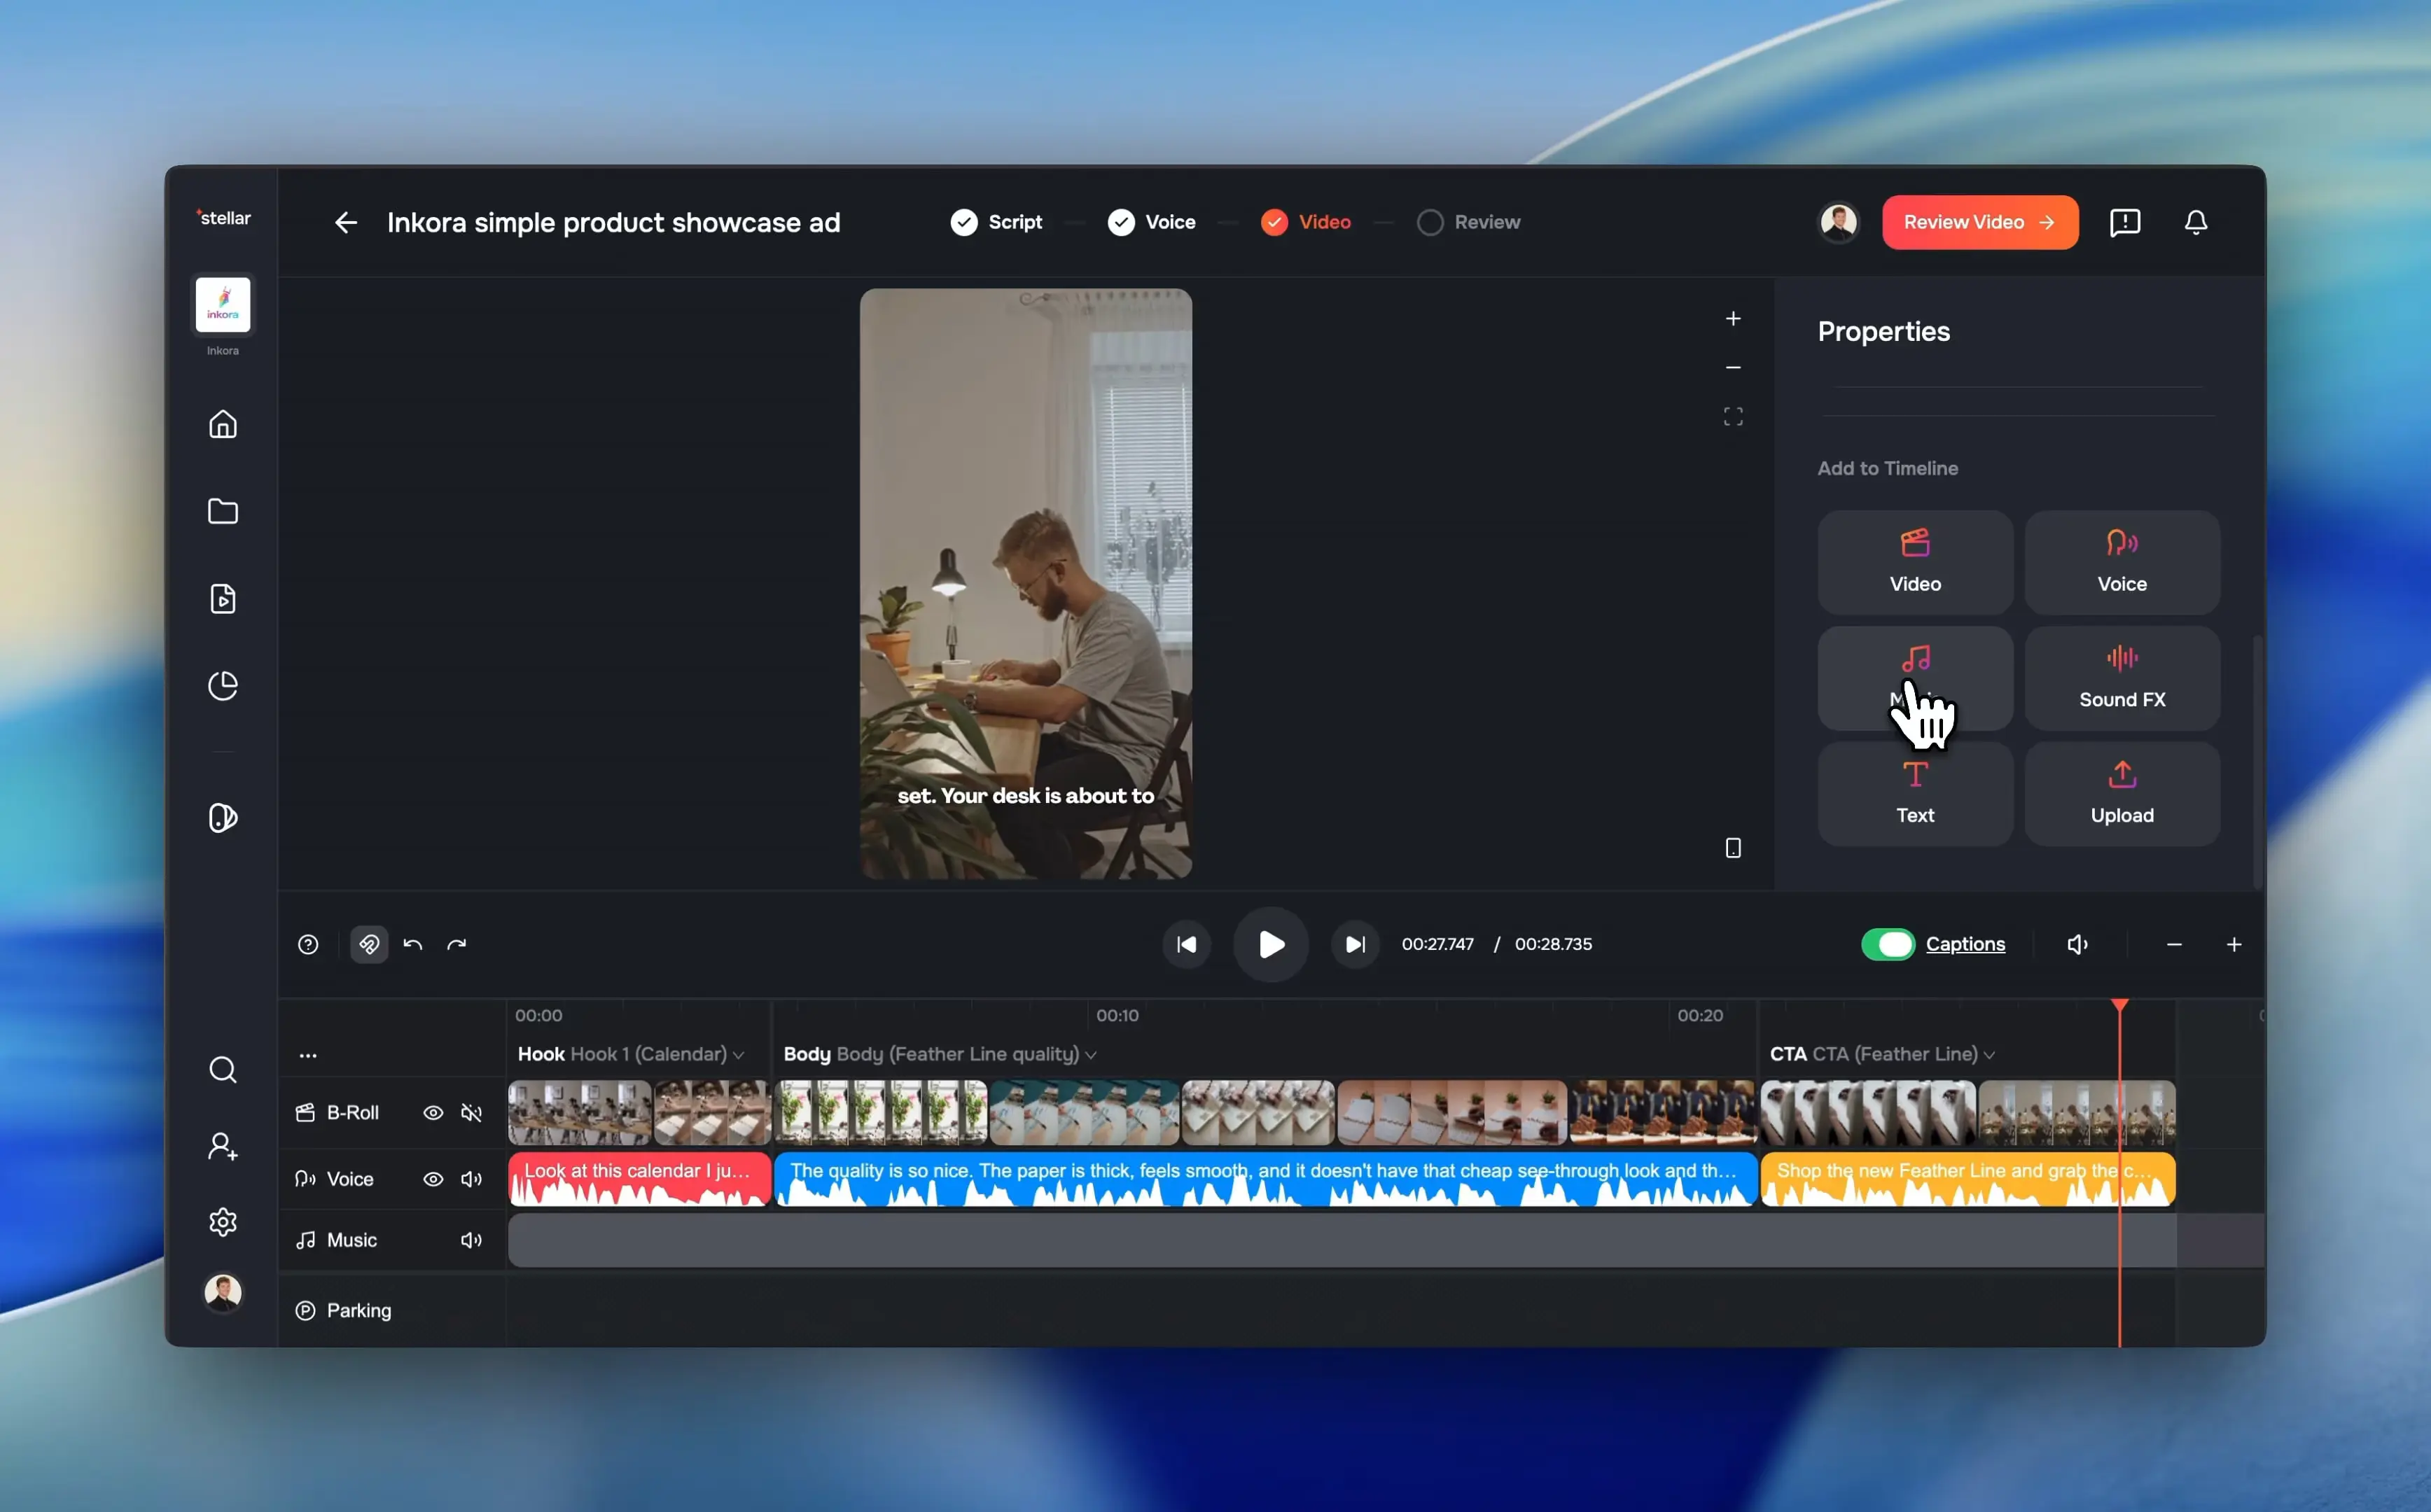Open the brand palette icon in sidebar

coord(222,817)
